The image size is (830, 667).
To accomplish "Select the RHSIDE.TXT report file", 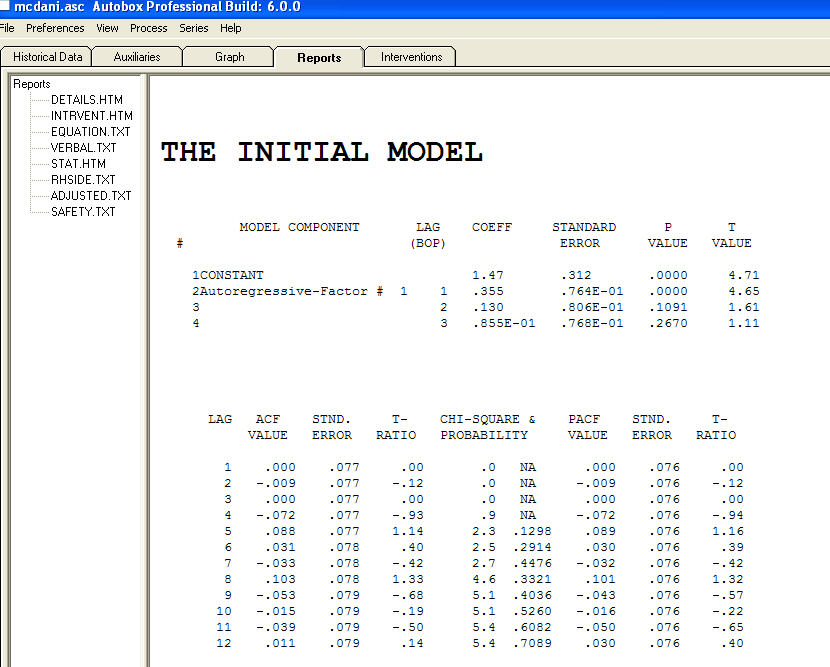I will [83, 180].
